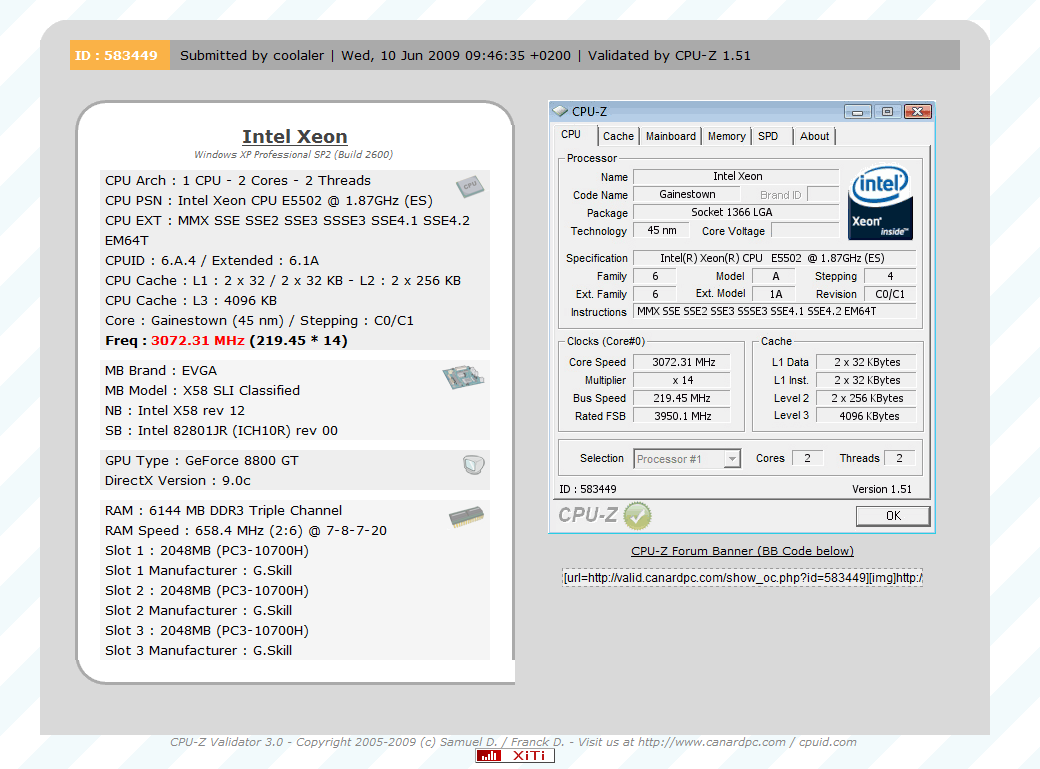This screenshot has height=769, width=1040.
Task: Click the Submitted by coolaler header text
Action: point(252,55)
